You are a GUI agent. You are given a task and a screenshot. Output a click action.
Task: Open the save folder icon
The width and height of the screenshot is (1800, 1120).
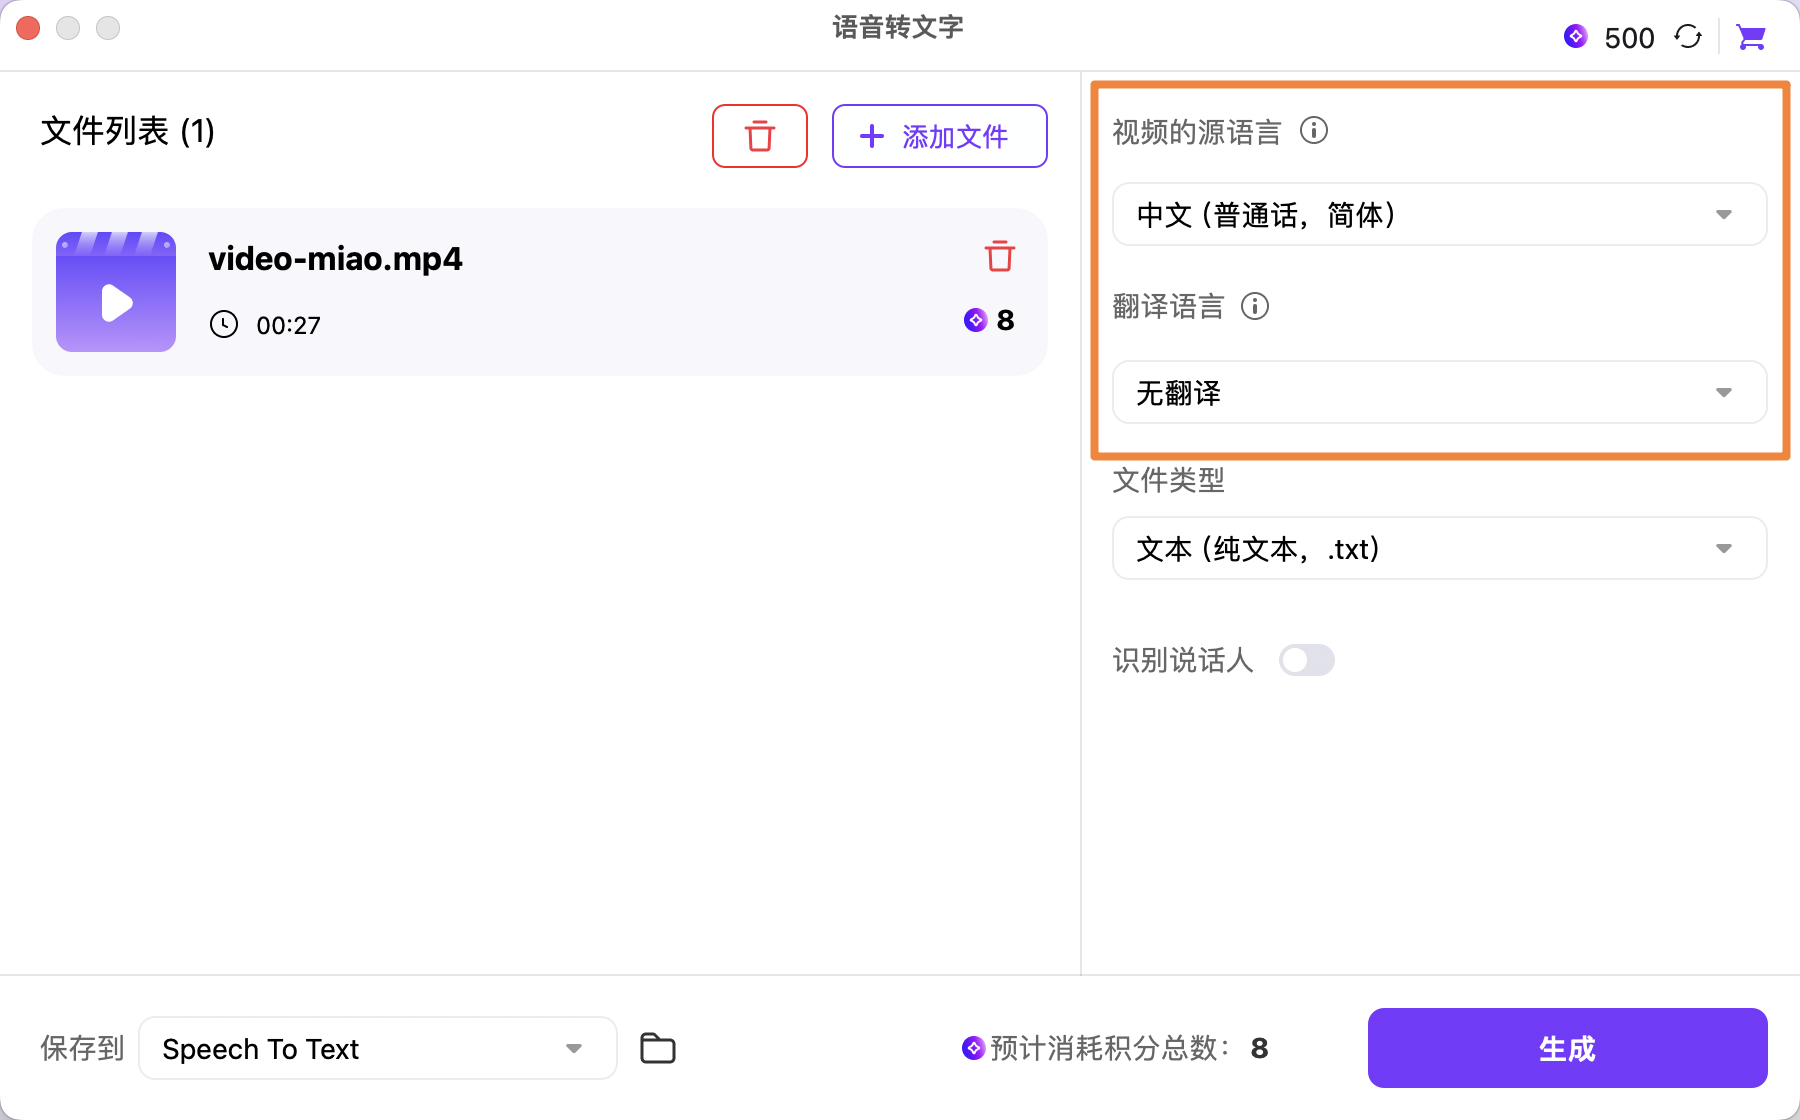tap(657, 1048)
